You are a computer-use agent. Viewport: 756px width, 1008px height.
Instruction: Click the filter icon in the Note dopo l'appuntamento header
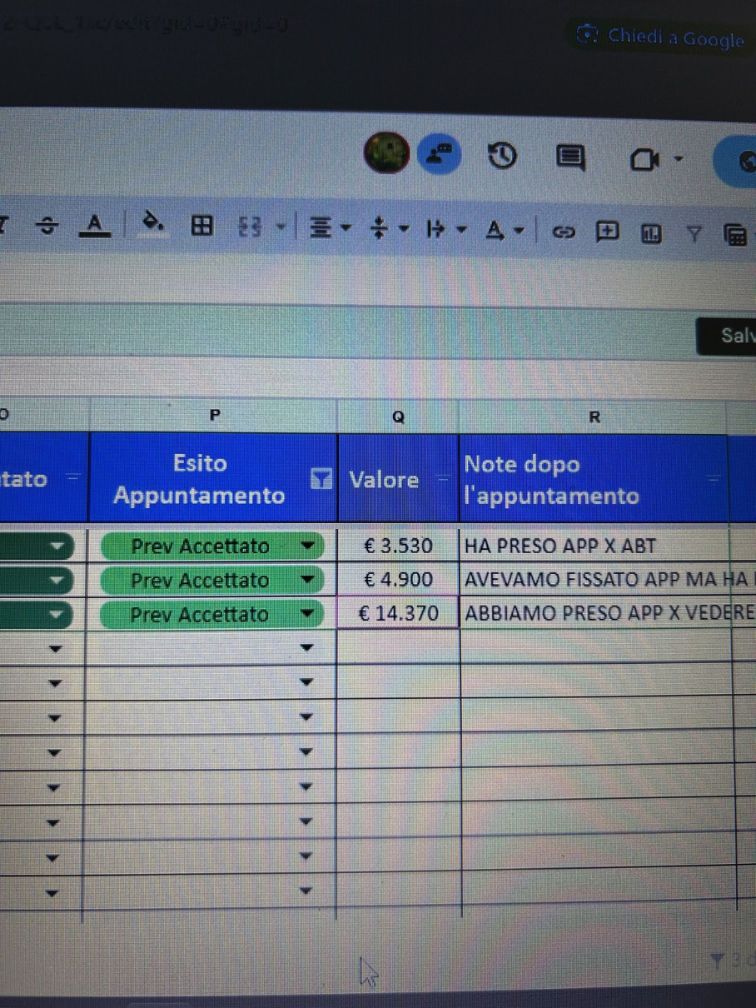coord(713,479)
